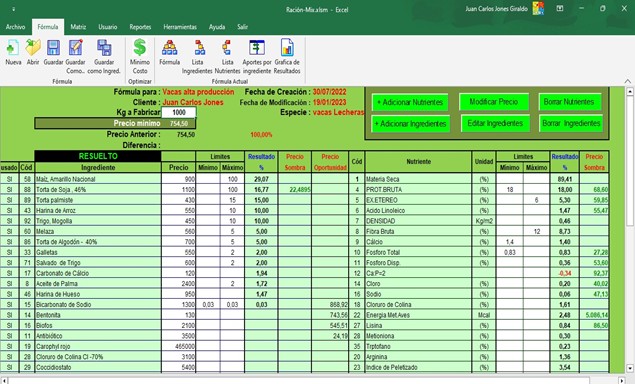635x384 pixels.
Task: Select nutrient Cloruro de Colina
Action: click(x=418, y=305)
